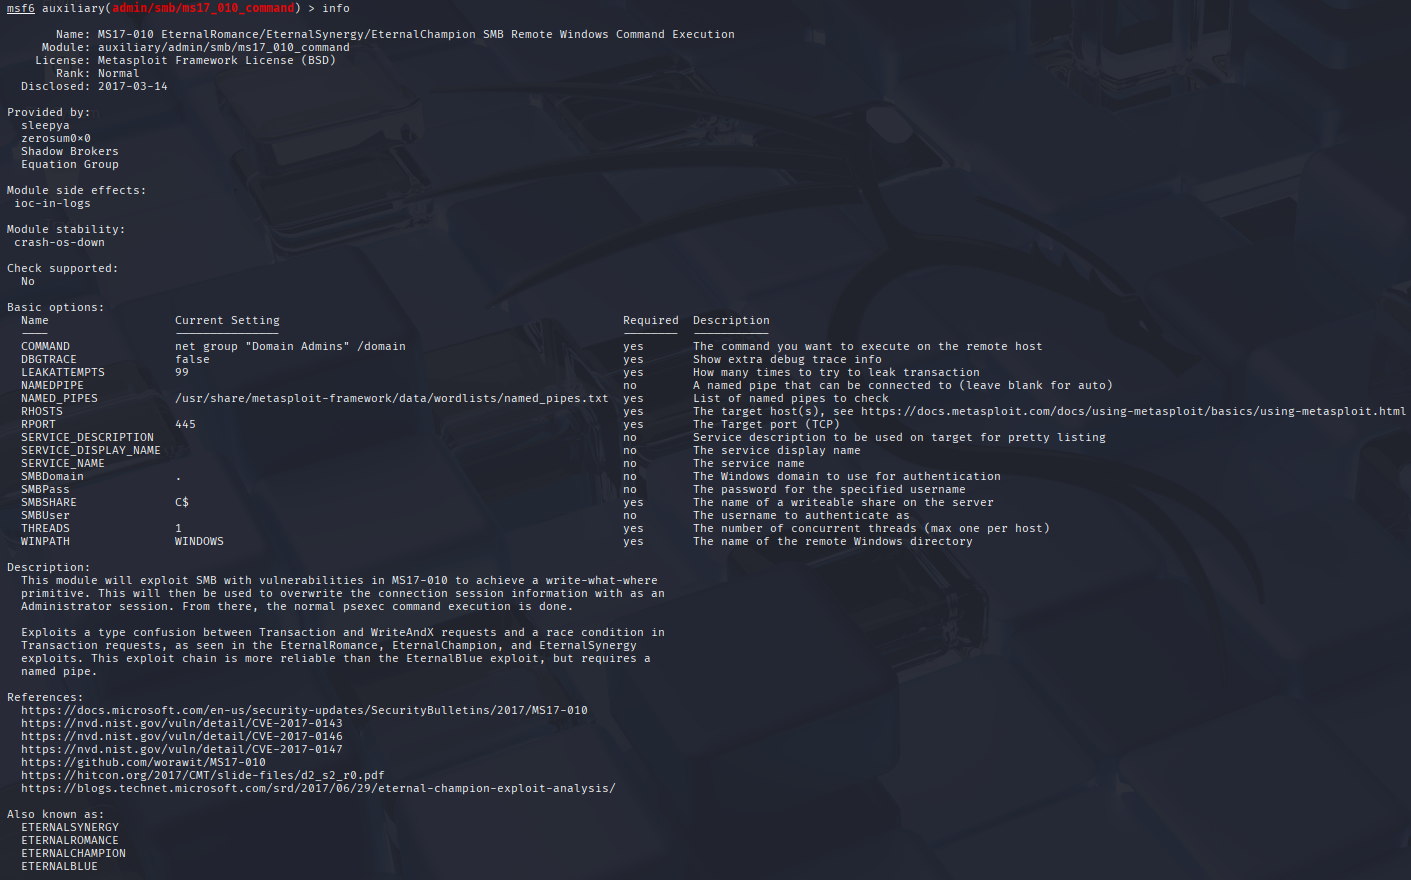
Task: Click the "Required" column header
Action: [650, 320]
